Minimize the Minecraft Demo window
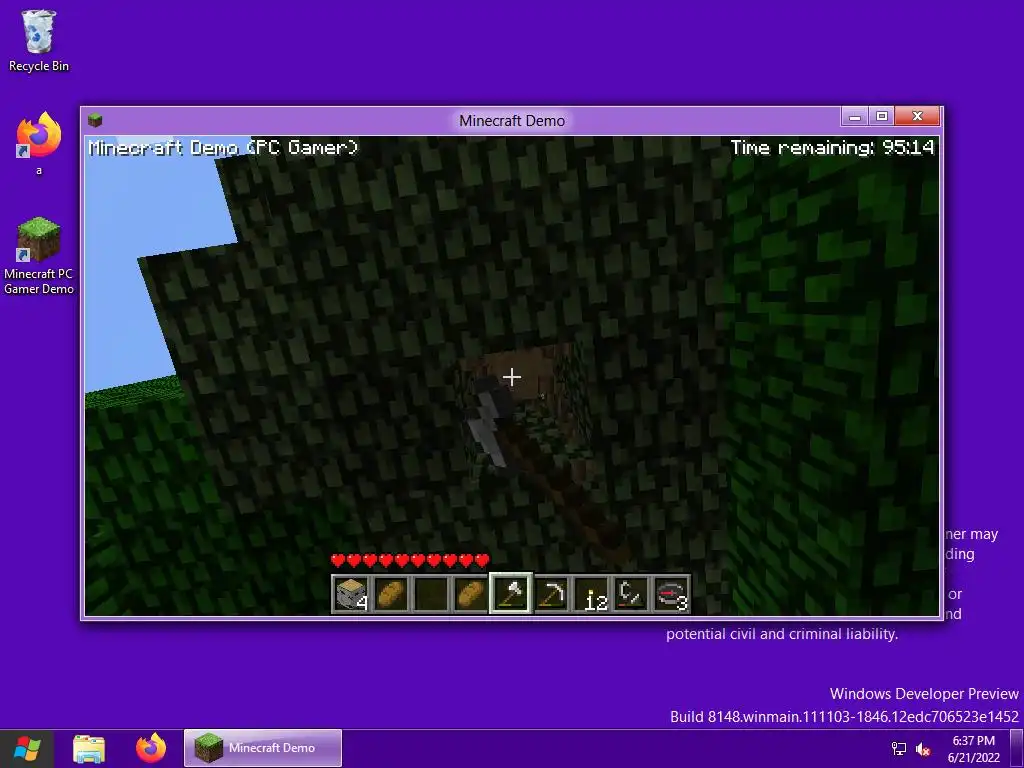This screenshot has height=768, width=1024. [x=854, y=117]
